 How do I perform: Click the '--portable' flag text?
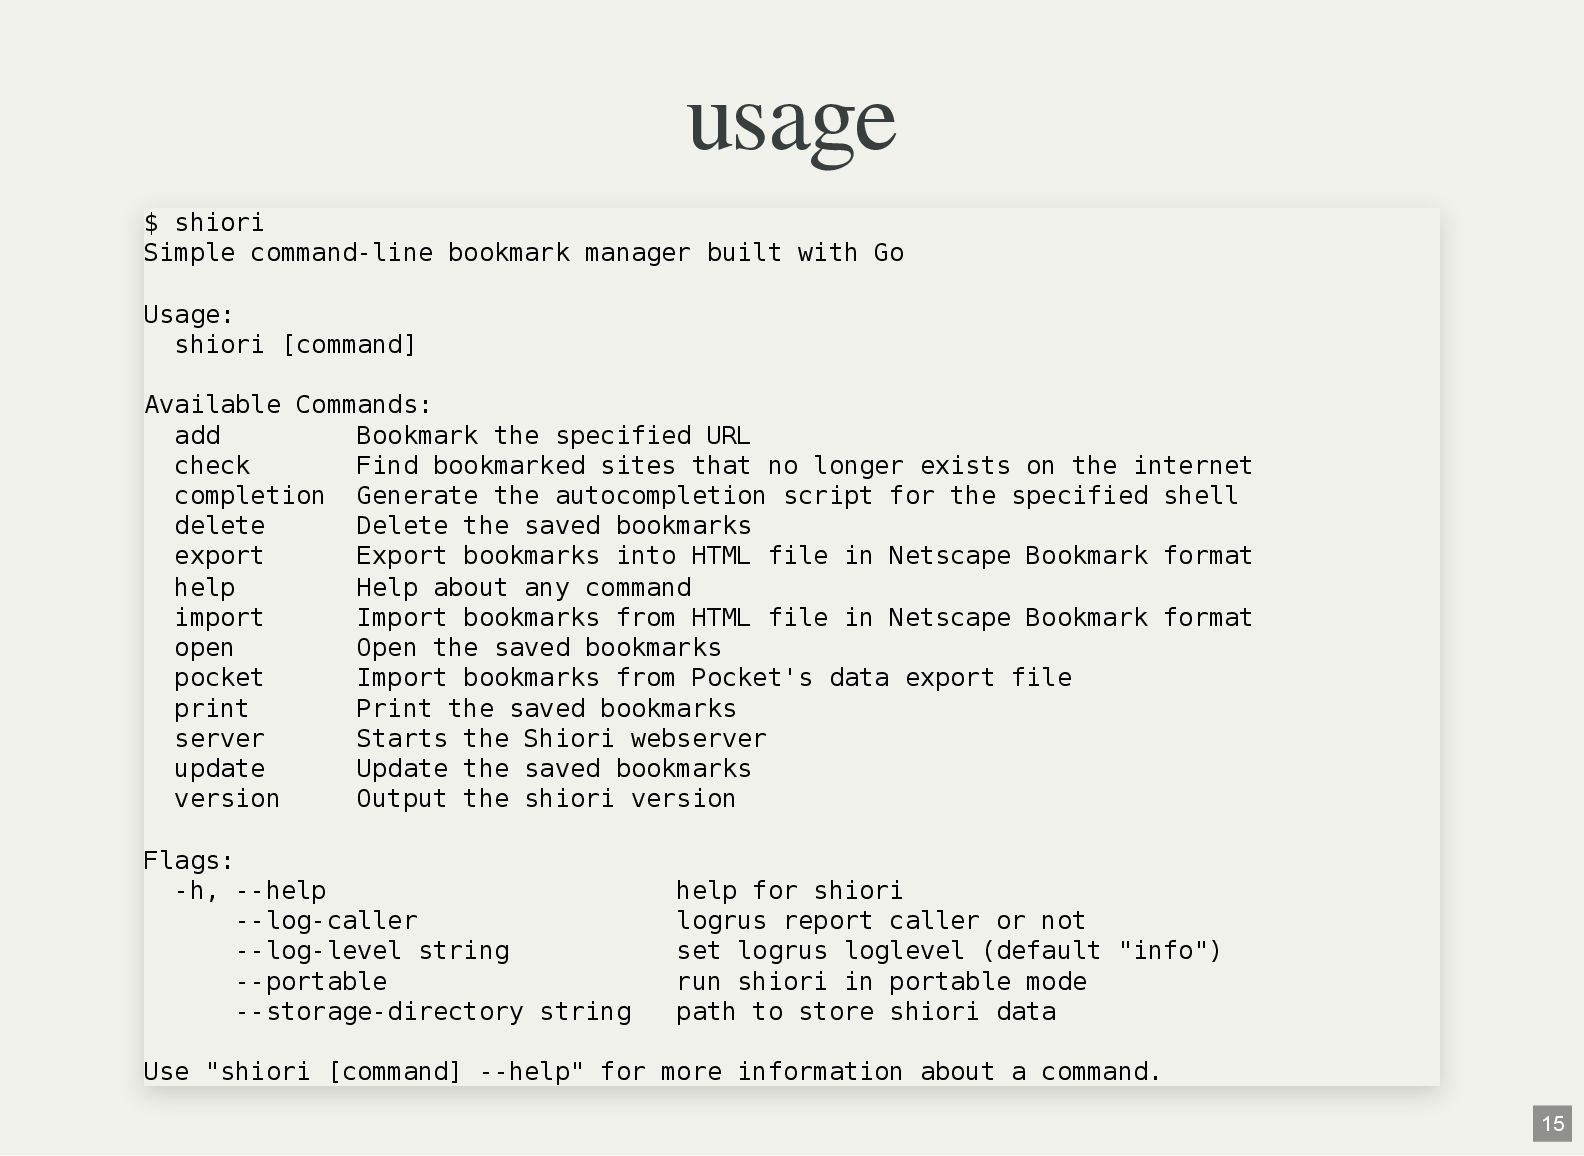(x=311, y=982)
